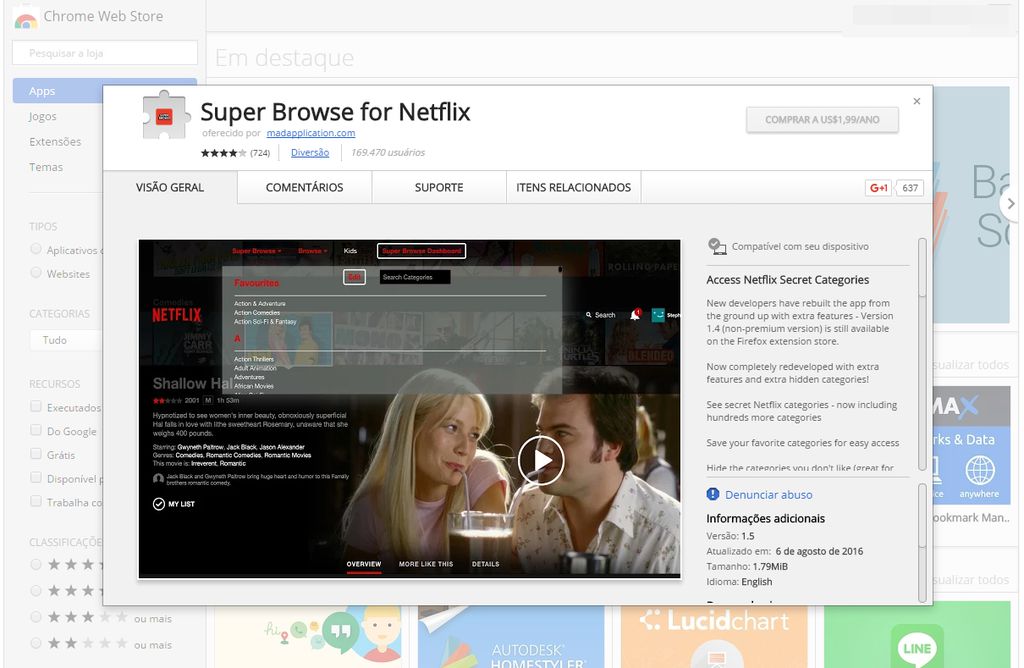Select Apps in the store sidebar
Viewport: 1024px width, 668px height.
coord(59,91)
